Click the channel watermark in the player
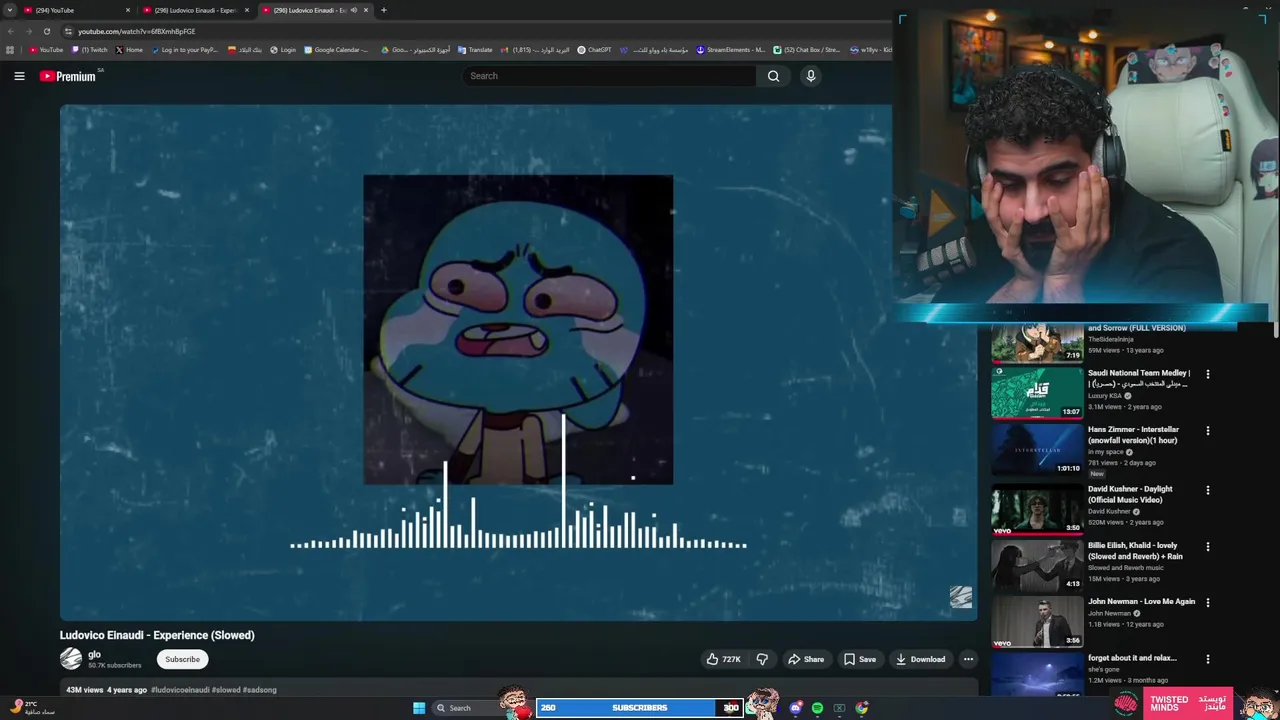1280x720 pixels. (961, 597)
